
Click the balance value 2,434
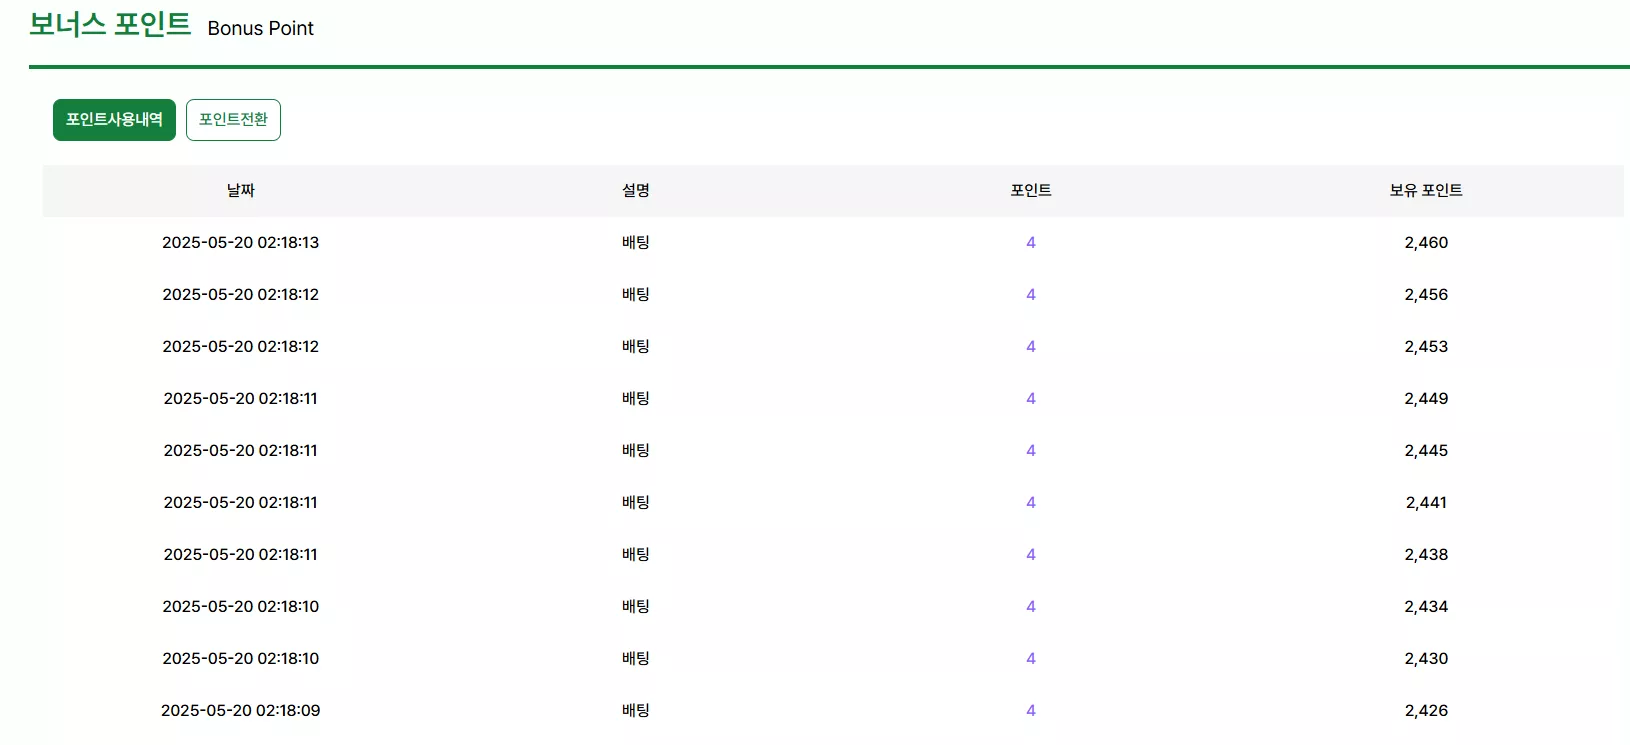click(x=1426, y=606)
